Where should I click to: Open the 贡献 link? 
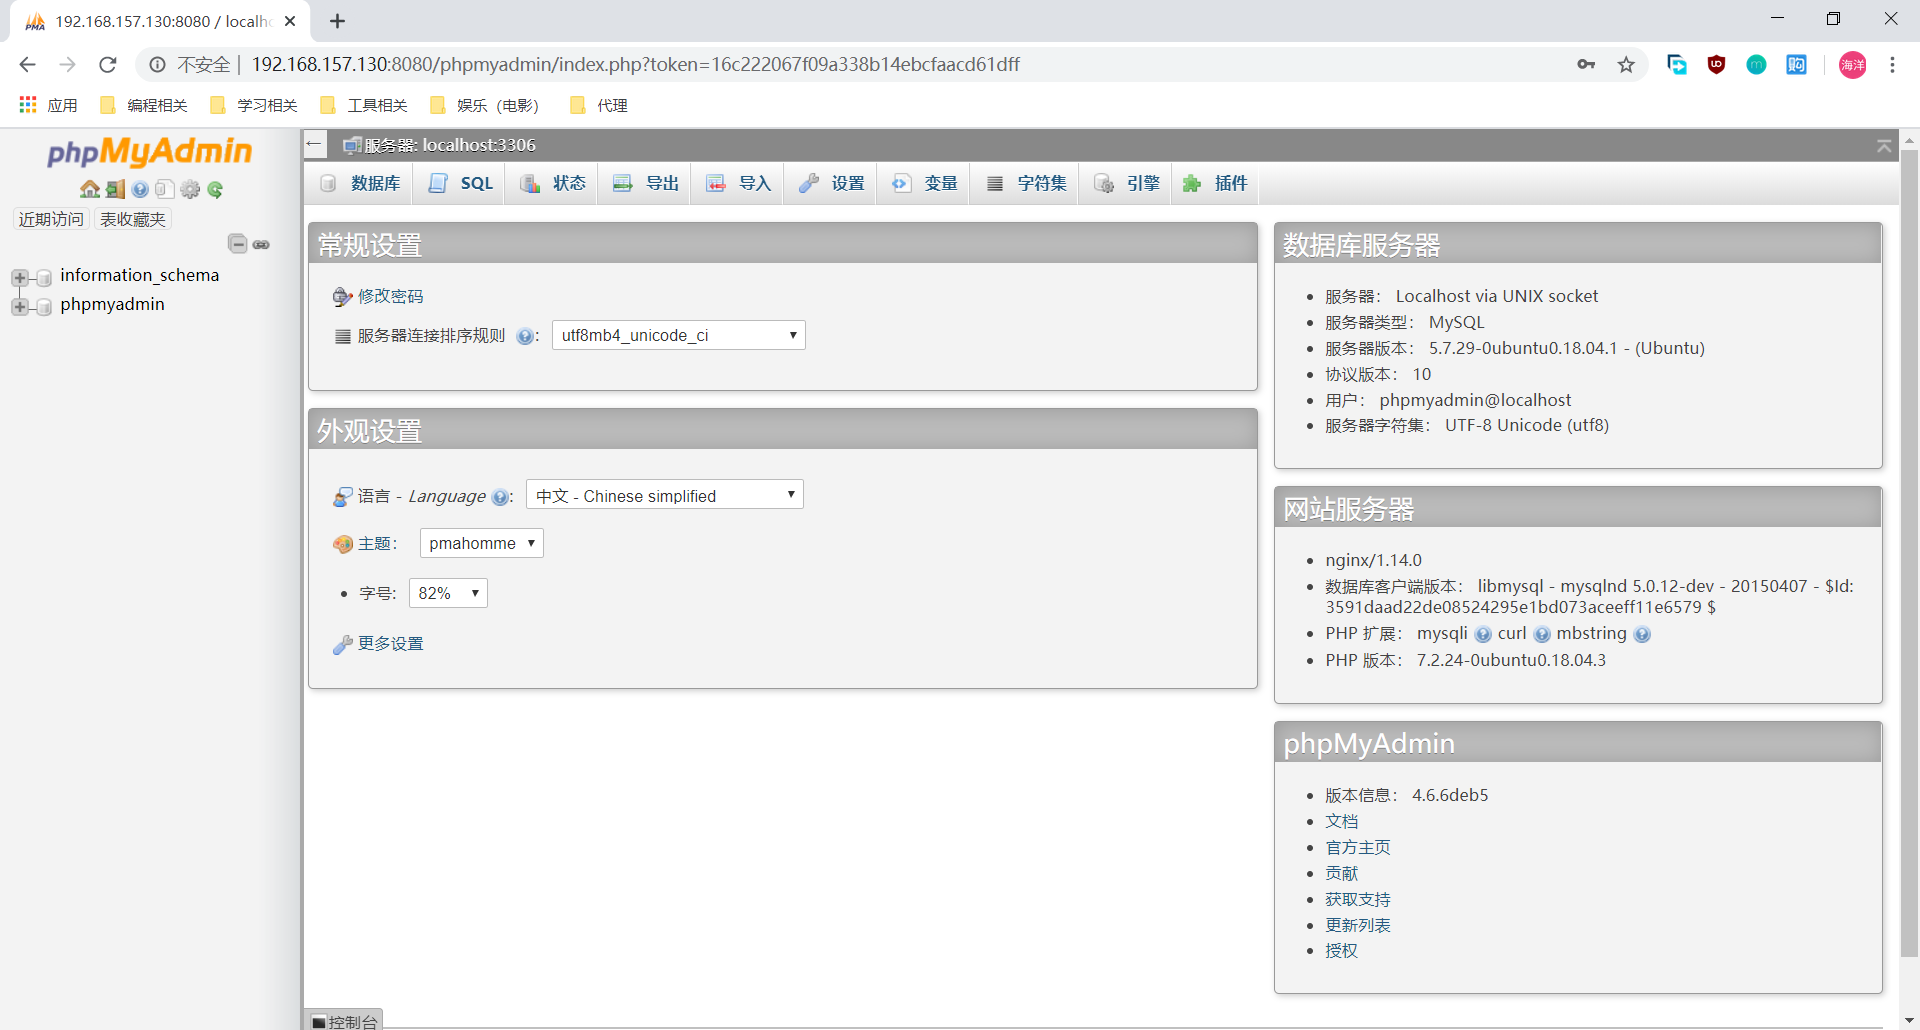click(1341, 874)
